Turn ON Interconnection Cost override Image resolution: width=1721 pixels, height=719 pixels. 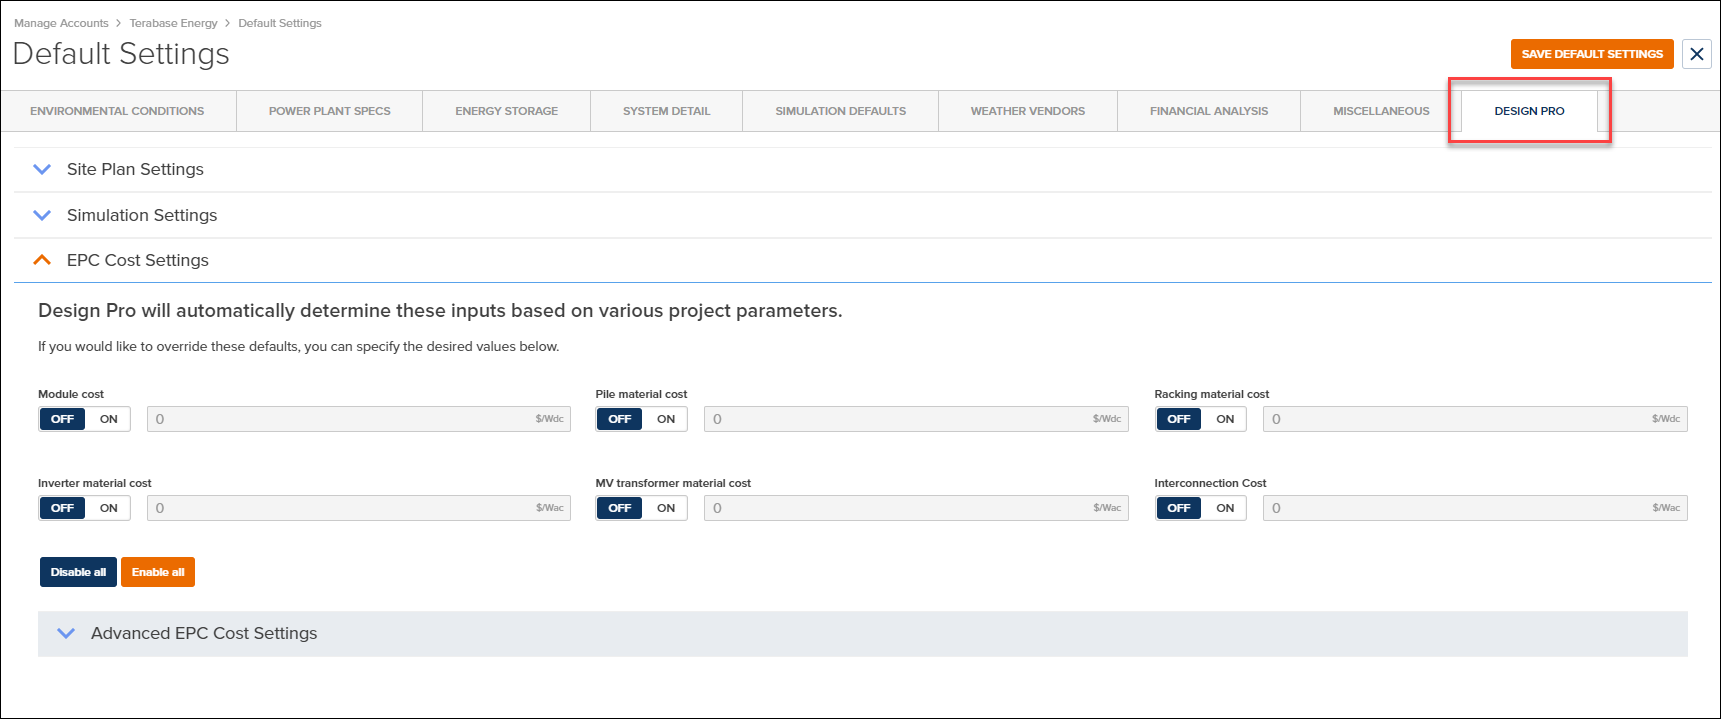1224,508
